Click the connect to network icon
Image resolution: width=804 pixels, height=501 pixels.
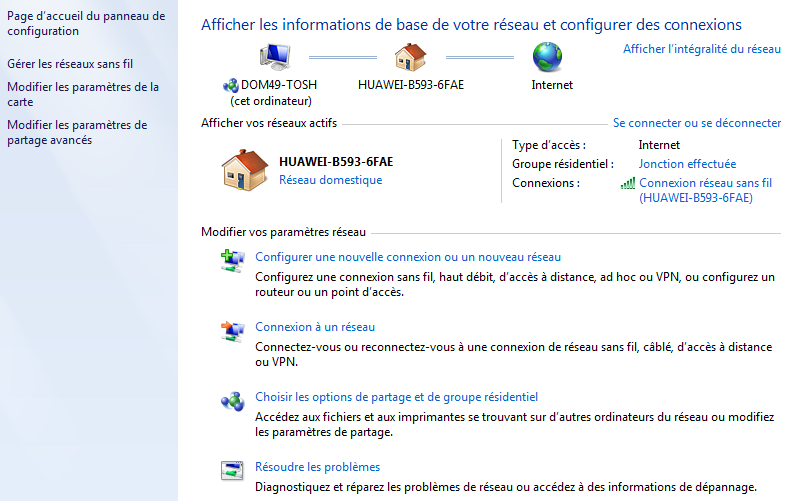coord(232,331)
